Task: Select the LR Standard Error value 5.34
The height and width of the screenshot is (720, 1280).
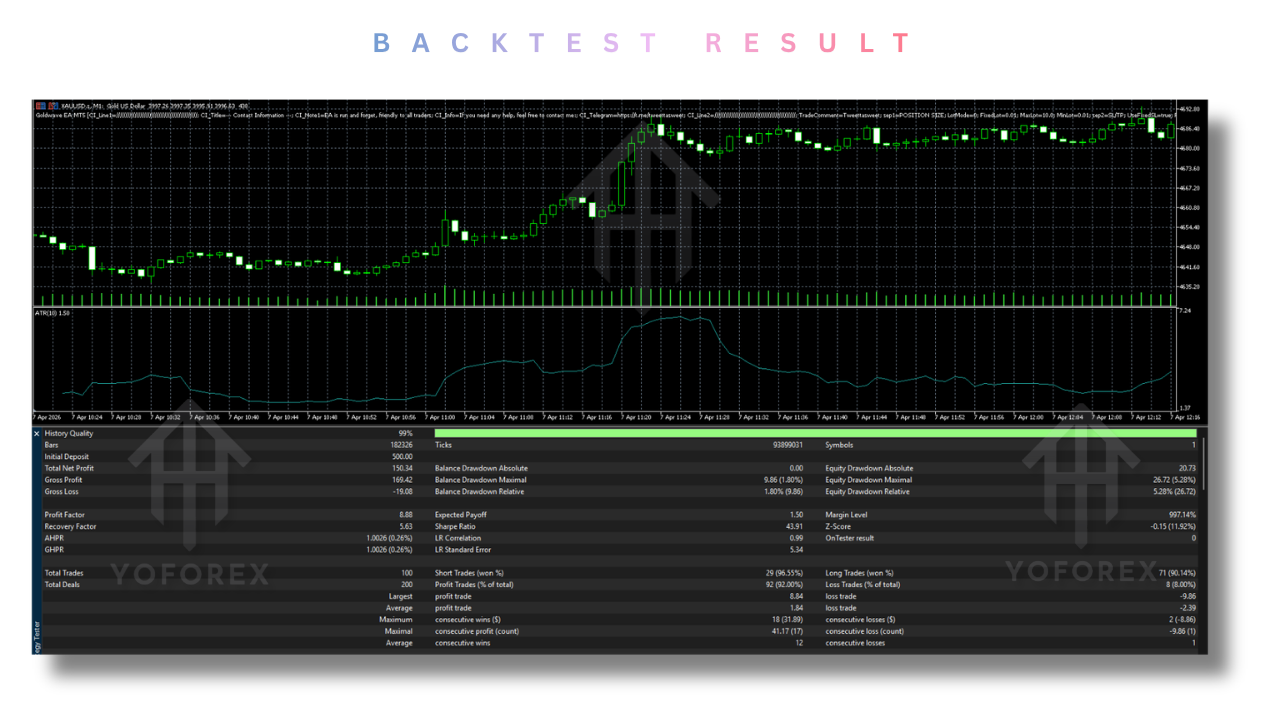Action: click(796, 550)
